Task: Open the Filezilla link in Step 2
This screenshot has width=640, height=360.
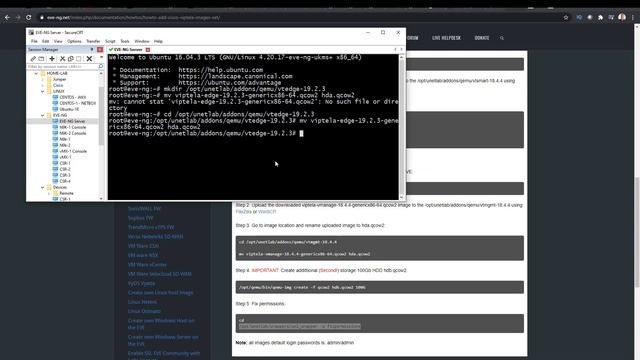Action: pyautogui.click(x=243, y=212)
